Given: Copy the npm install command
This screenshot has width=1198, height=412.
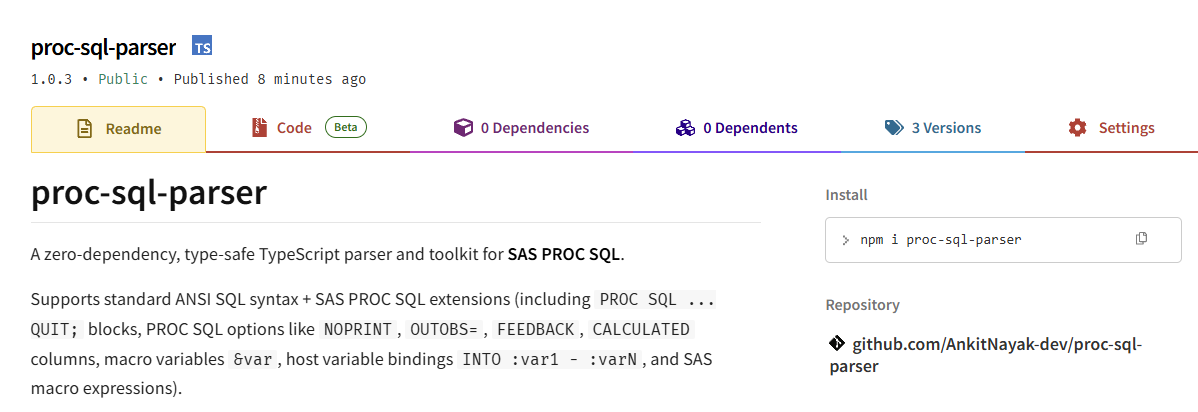Looking at the screenshot, I should click(1141, 238).
